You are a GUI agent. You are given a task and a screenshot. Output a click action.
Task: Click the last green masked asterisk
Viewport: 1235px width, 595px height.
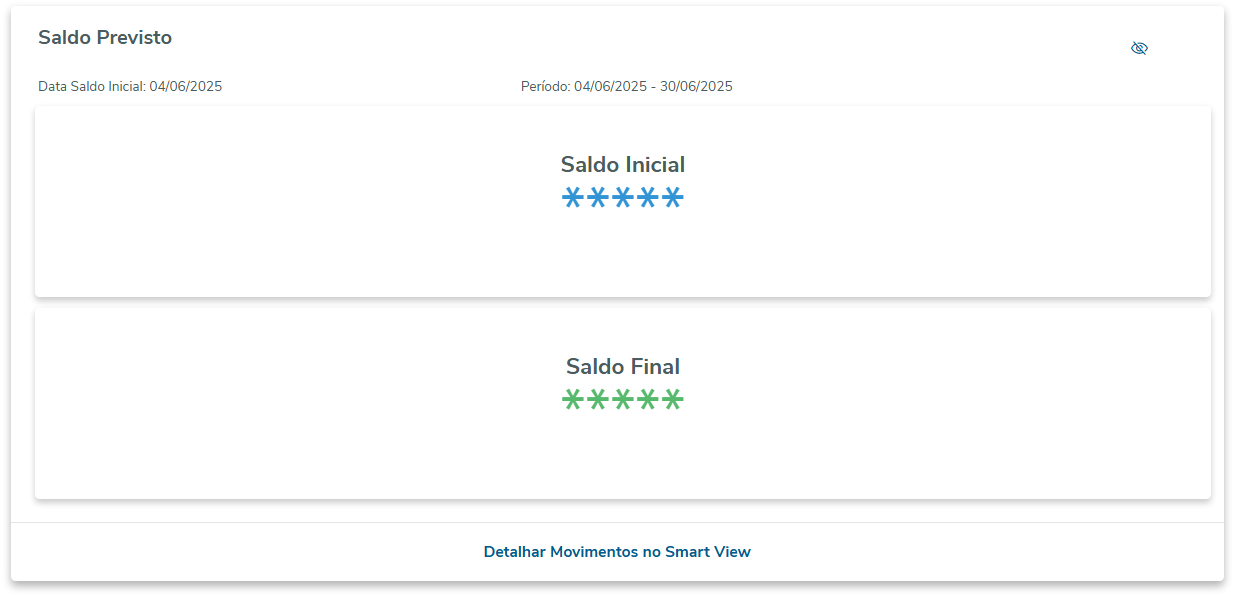pyautogui.click(x=673, y=400)
